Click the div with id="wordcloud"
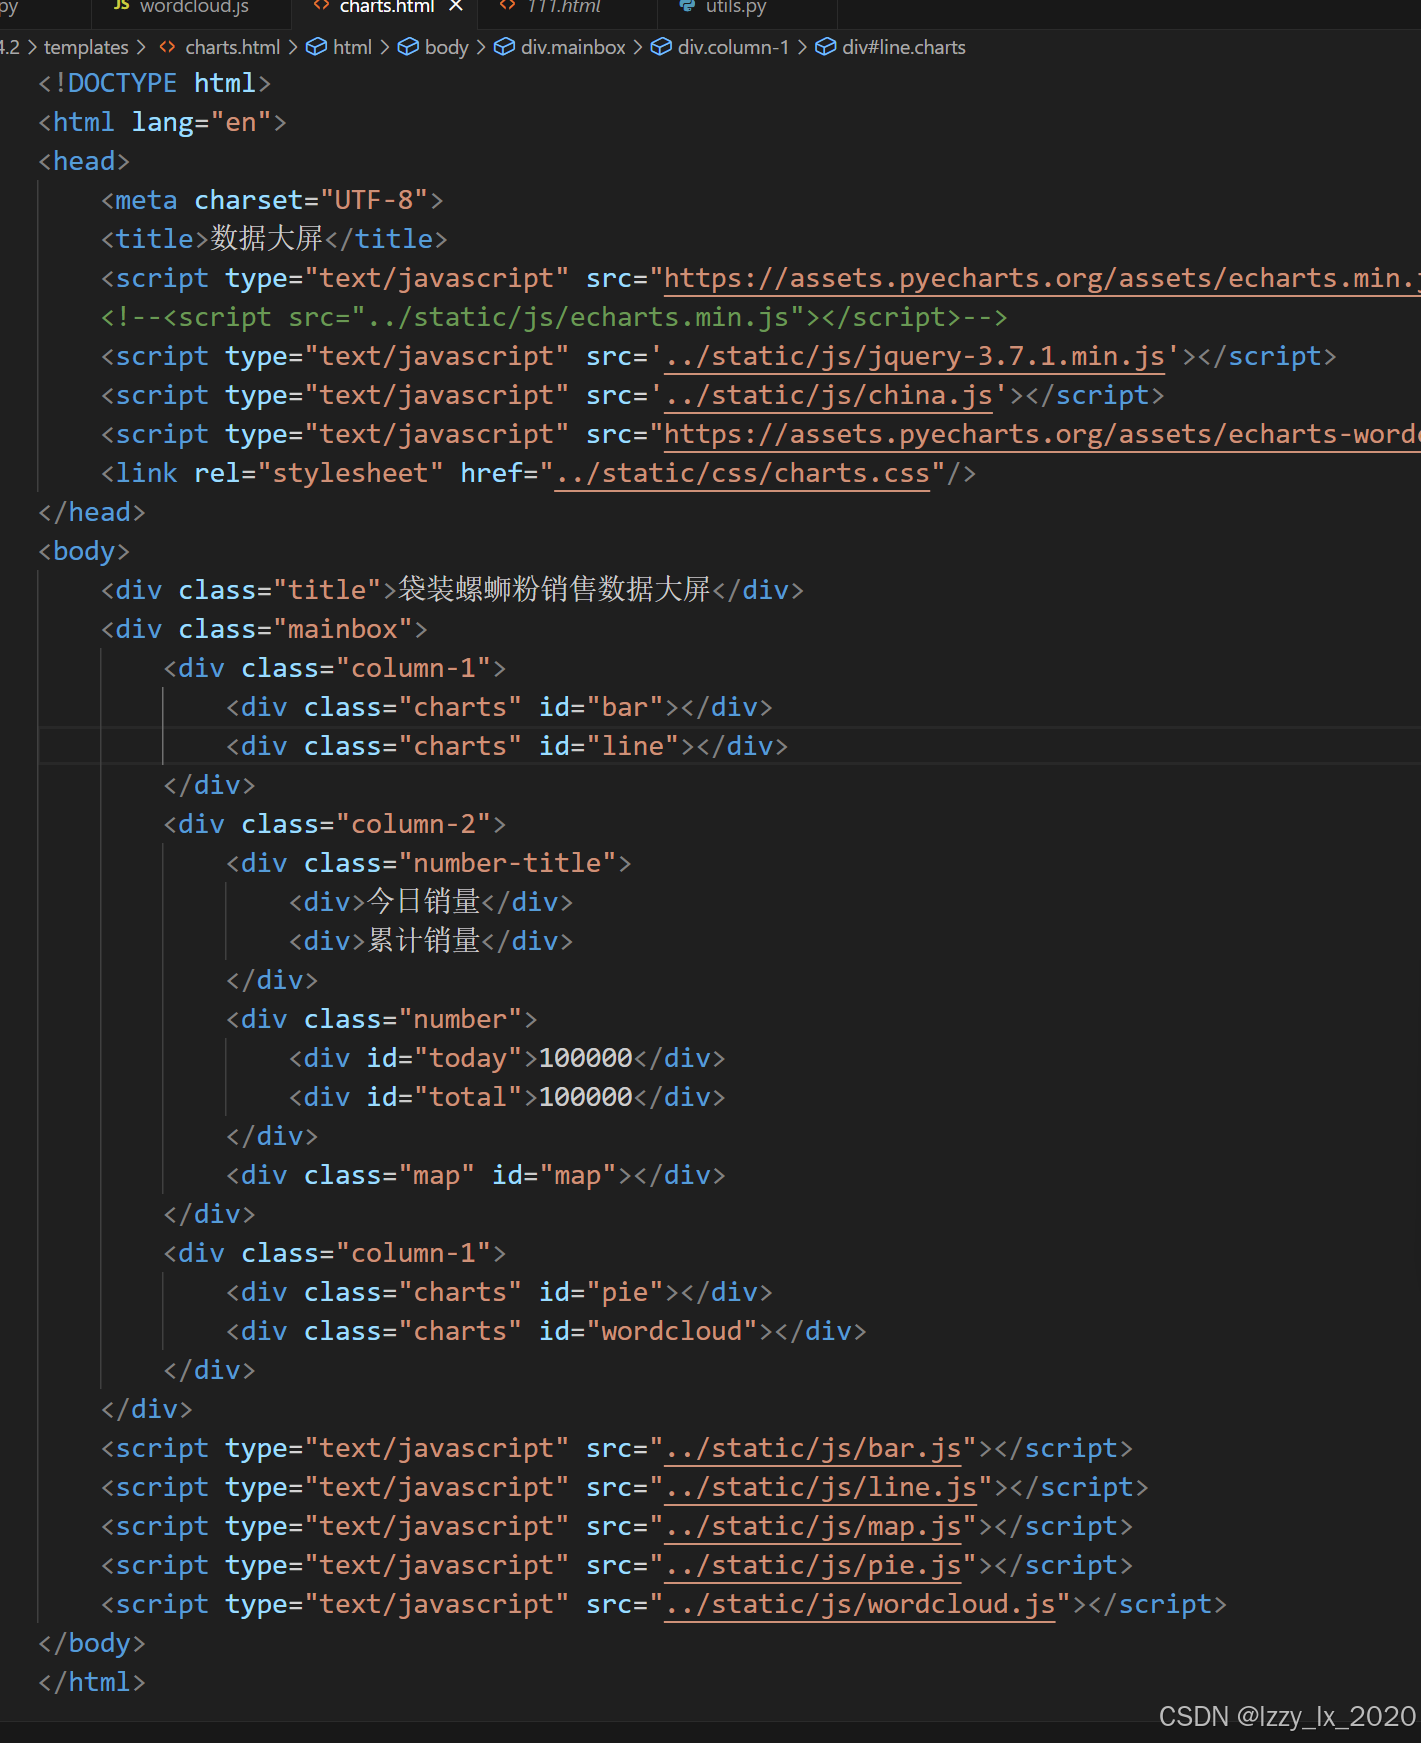Viewport: 1421px width, 1743px height. [x=546, y=1331]
